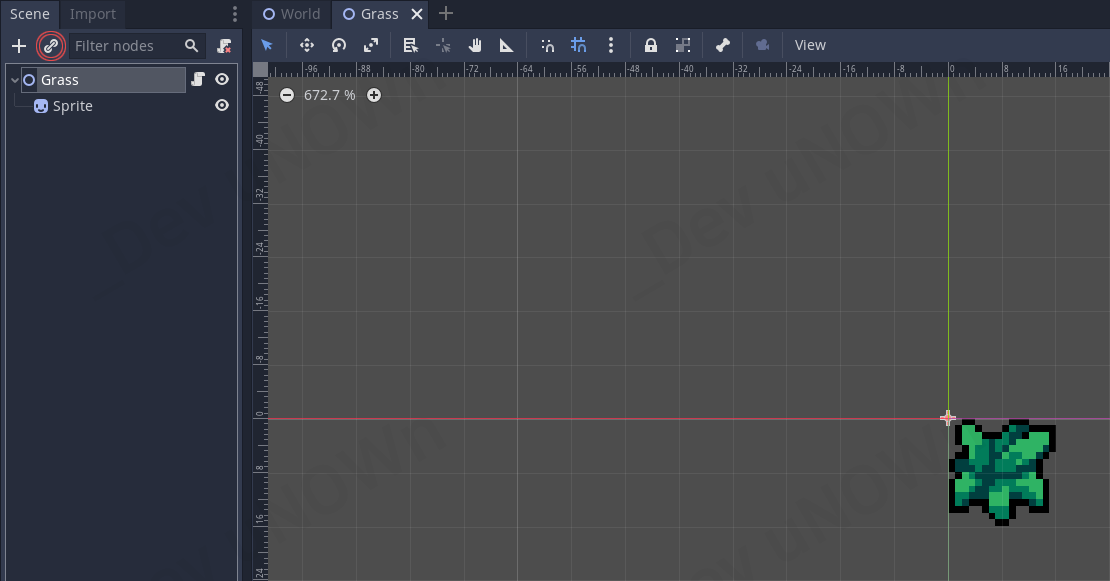Activate the Select mode arrow tool

(x=267, y=45)
